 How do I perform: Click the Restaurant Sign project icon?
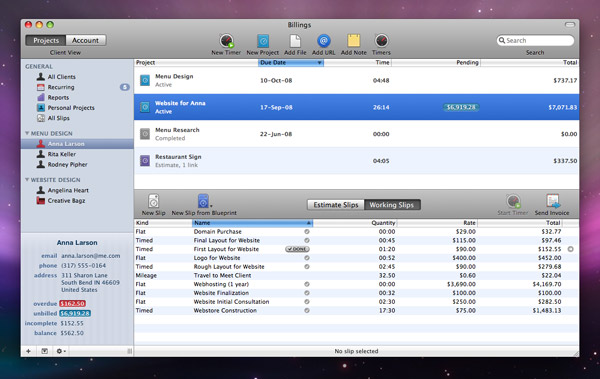tap(145, 161)
